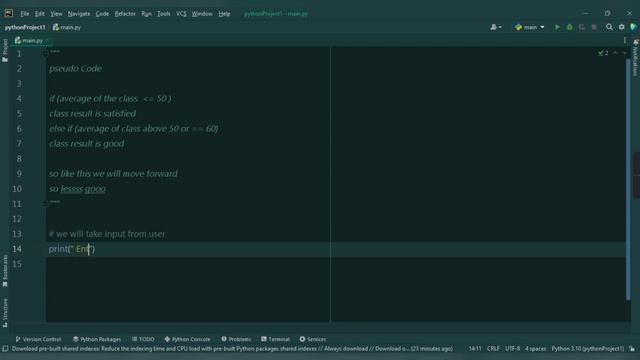Open Problems tool window
Image resolution: width=640 pixels, height=360 pixels.
236,339
